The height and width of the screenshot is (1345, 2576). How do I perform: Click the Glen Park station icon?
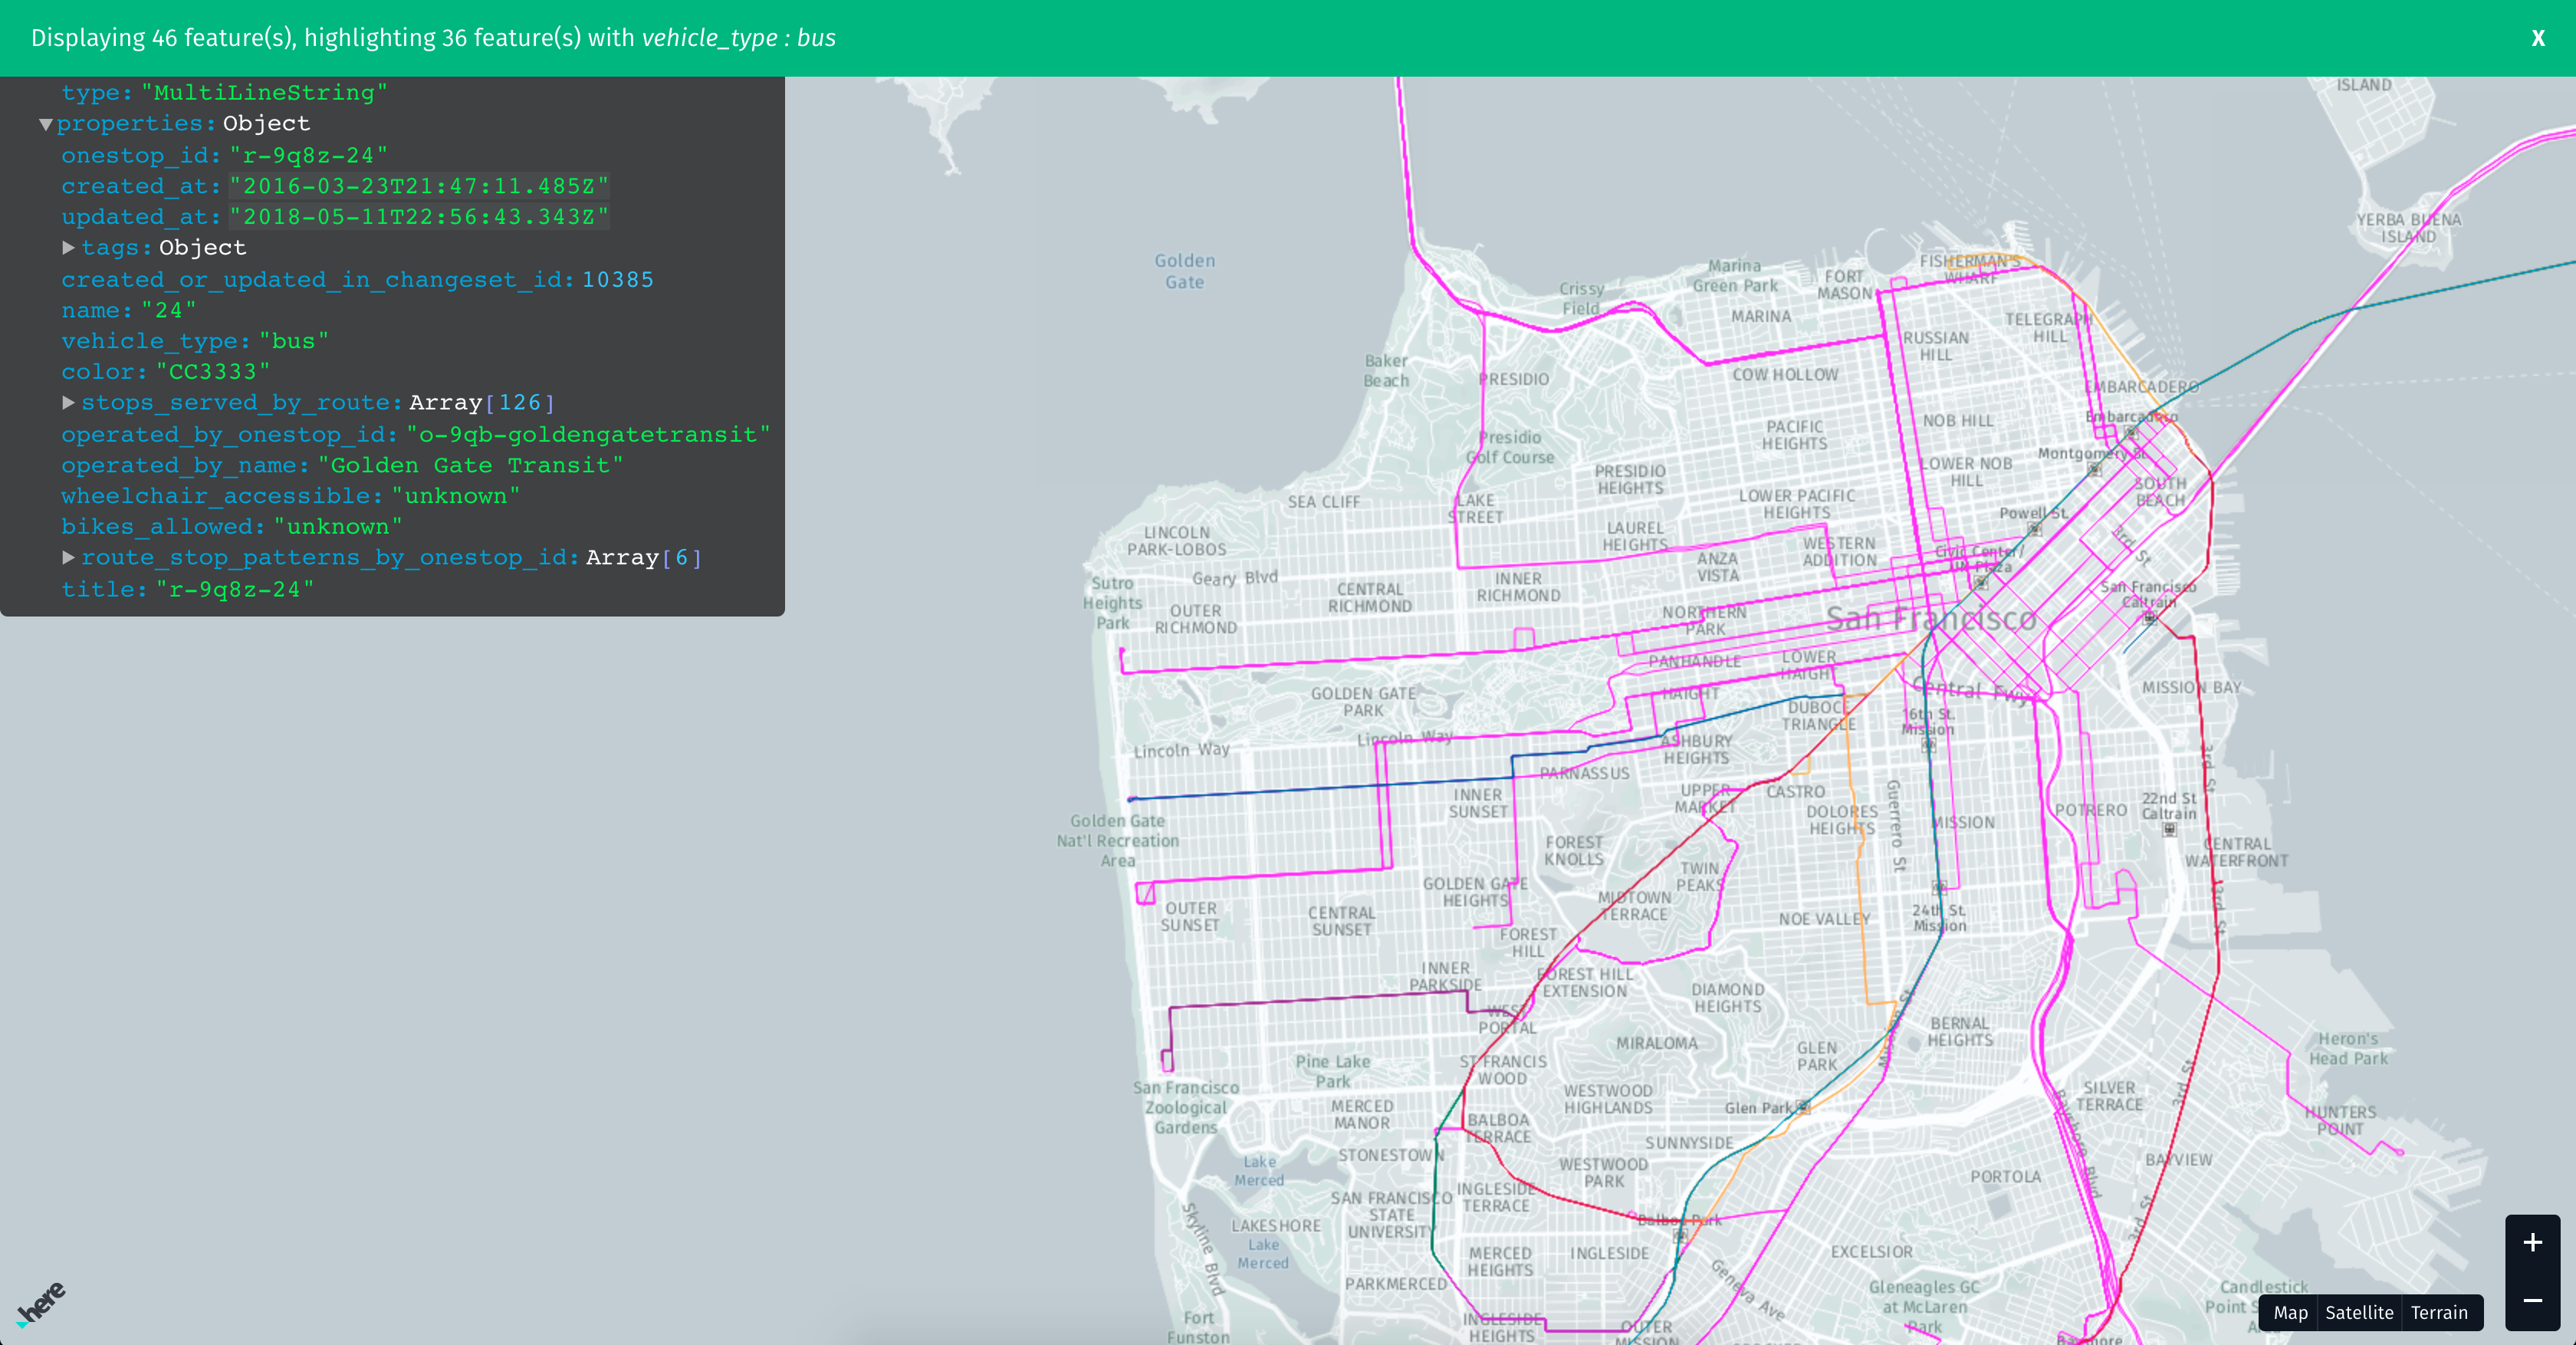tap(1802, 1107)
